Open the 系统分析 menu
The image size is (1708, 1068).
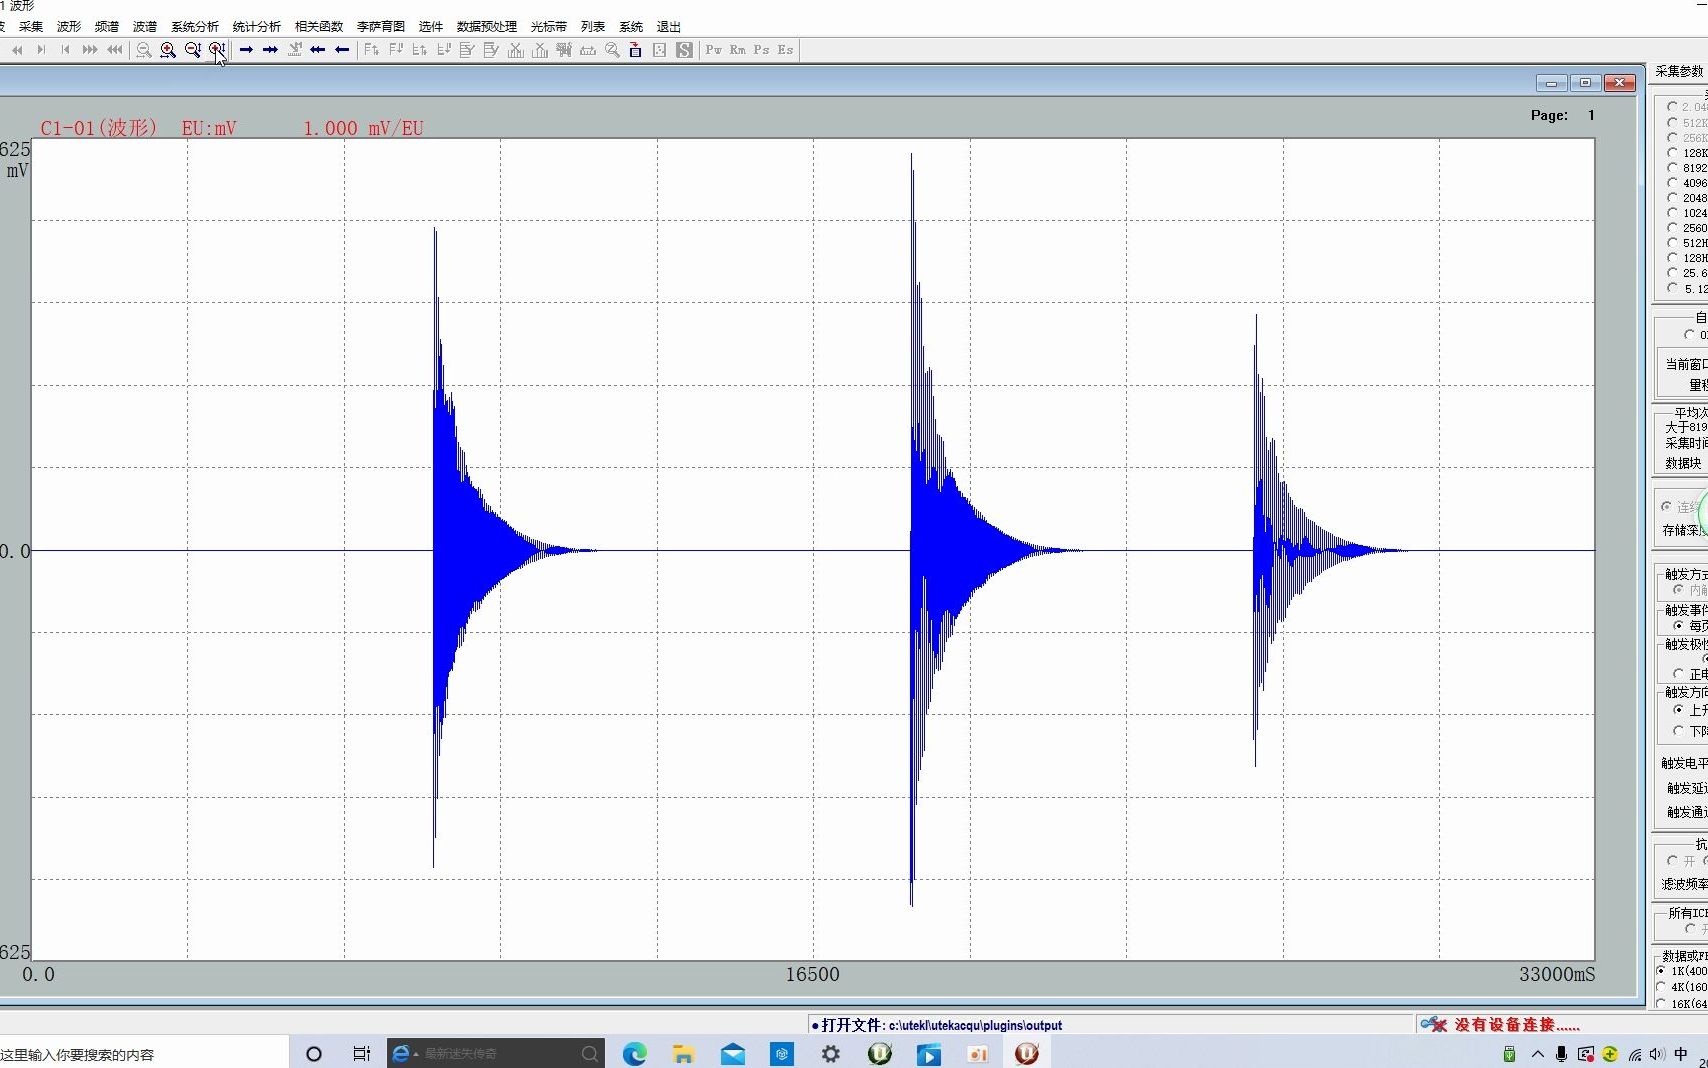[195, 26]
